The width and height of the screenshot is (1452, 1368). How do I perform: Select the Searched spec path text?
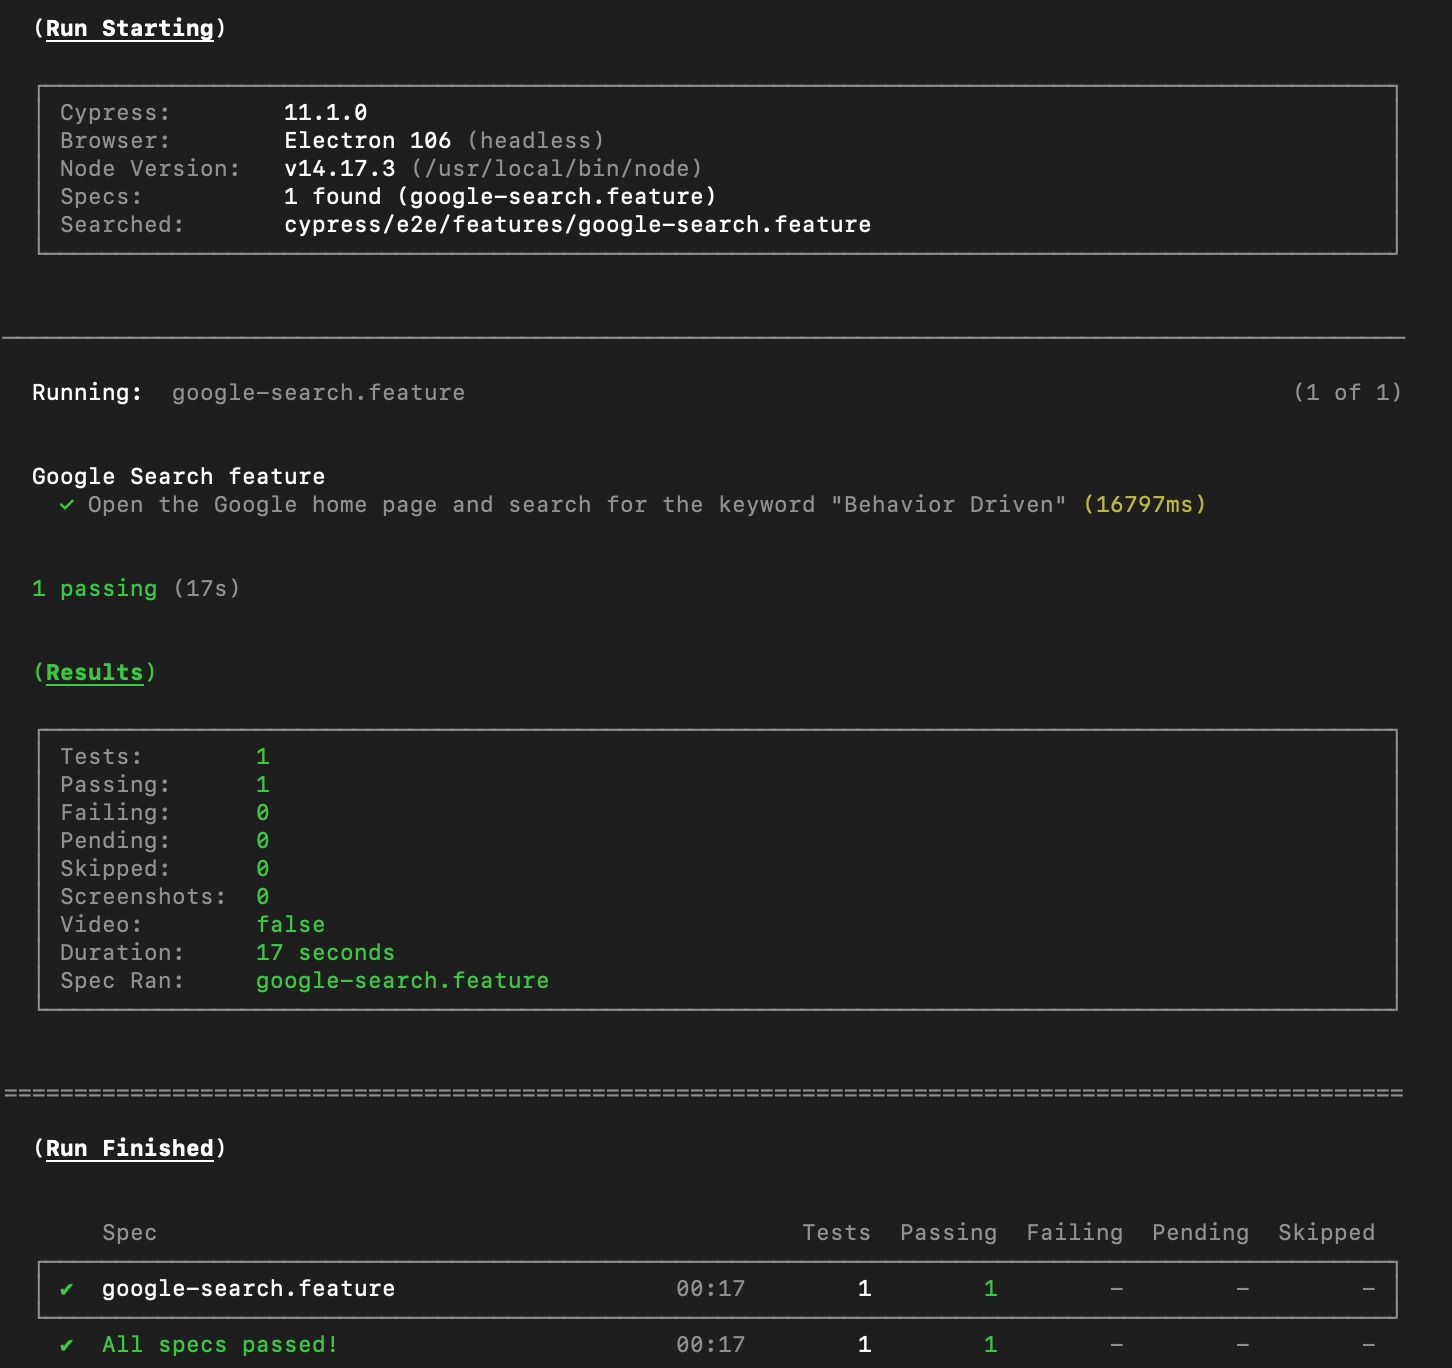pos(578,224)
